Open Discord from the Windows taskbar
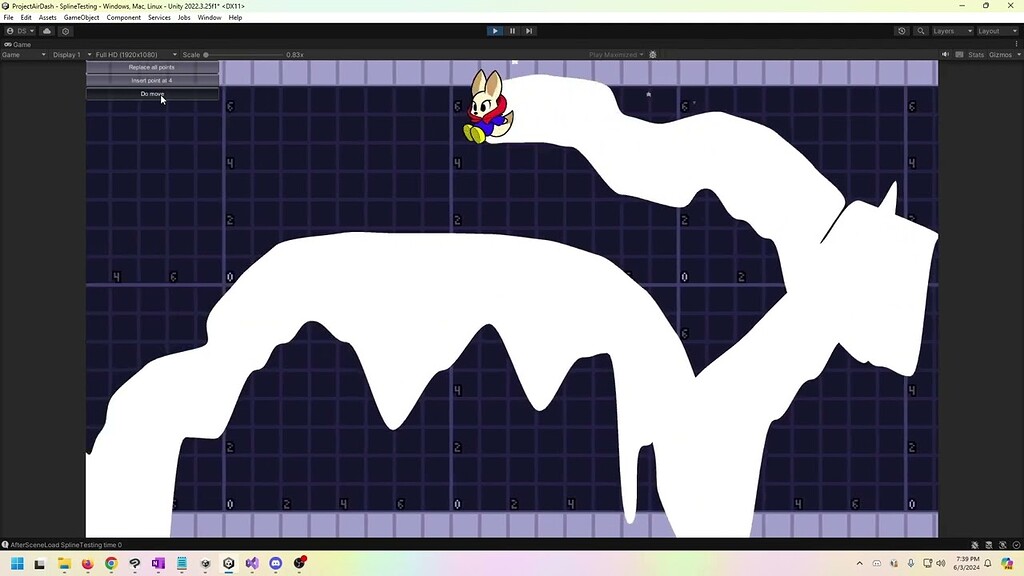Viewport: 1024px width, 576px height. (x=276, y=564)
